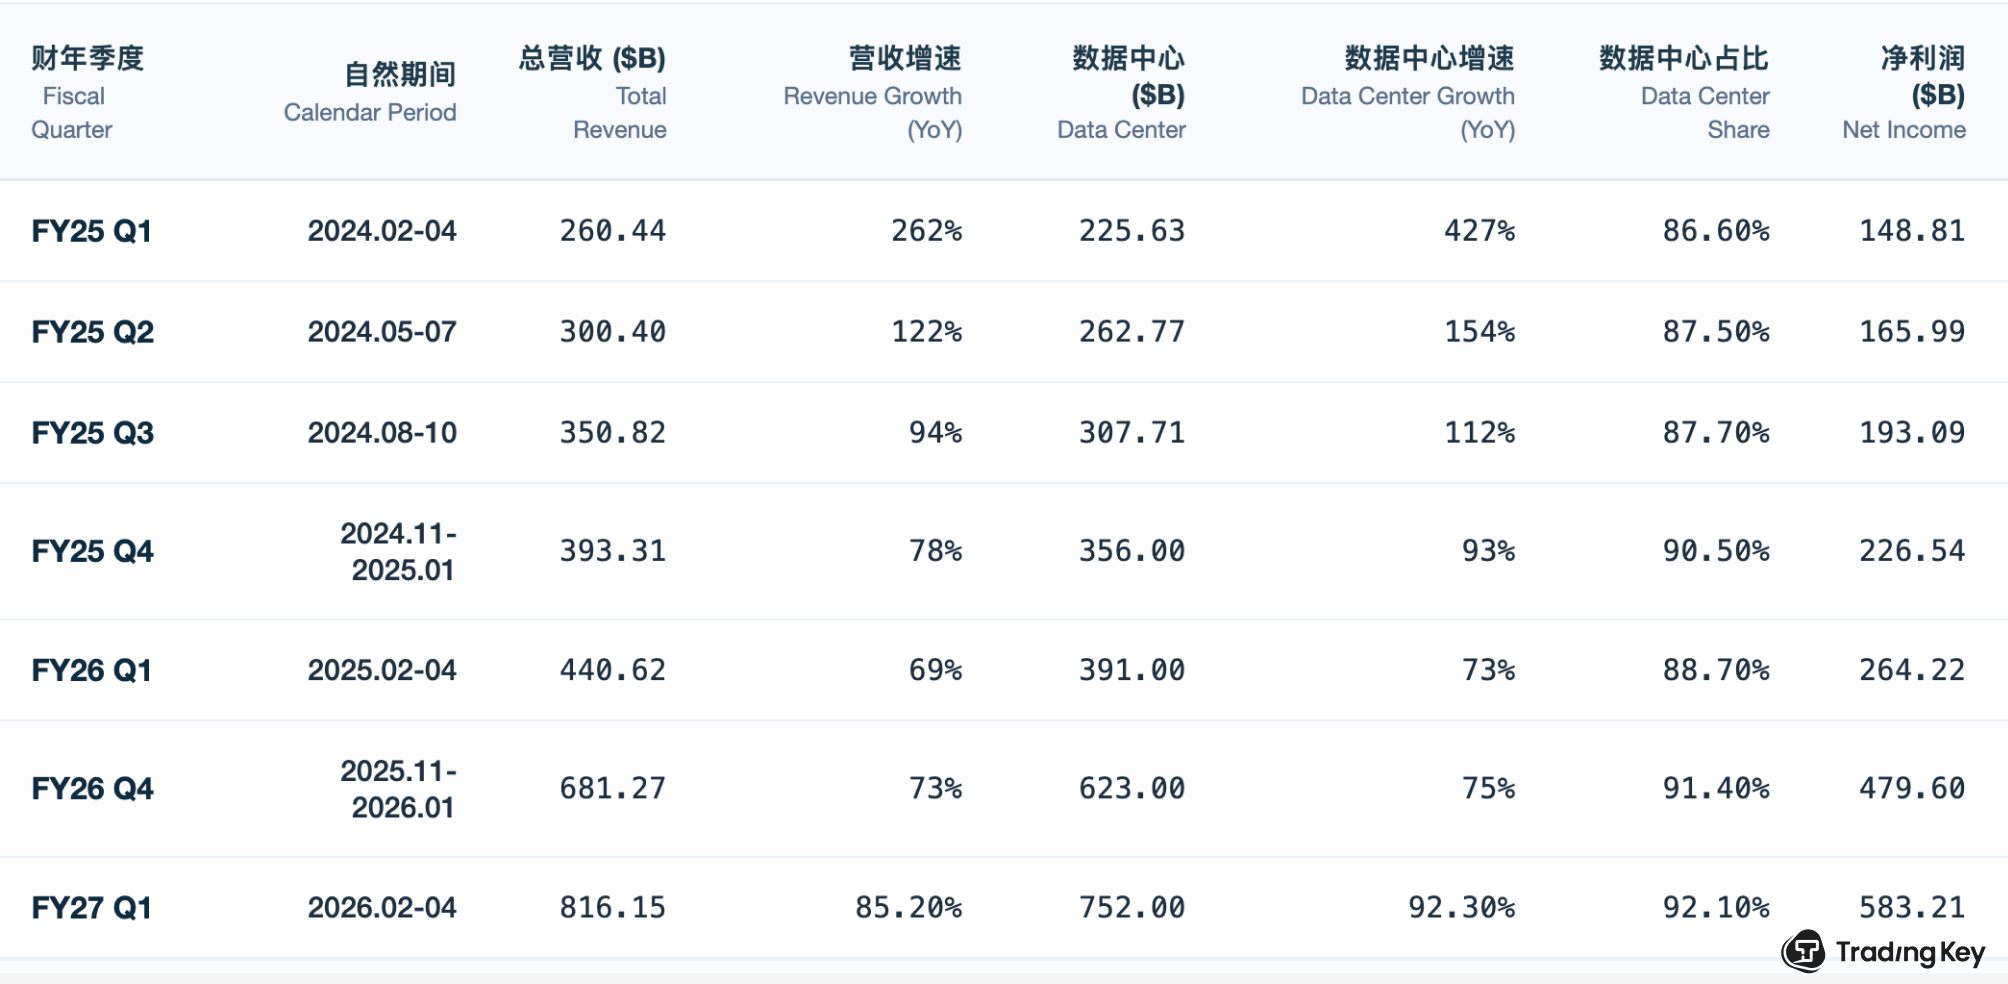Click the 427% data center growth cell
Image resolution: width=2008 pixels, height=984 pixels.
(1479, 231)
